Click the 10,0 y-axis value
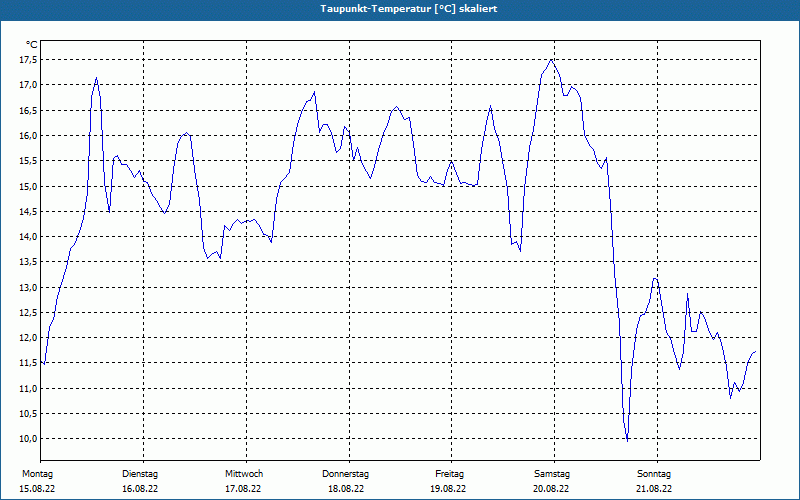The width and height of the screenshot is (800, 500). pos(30,439)
